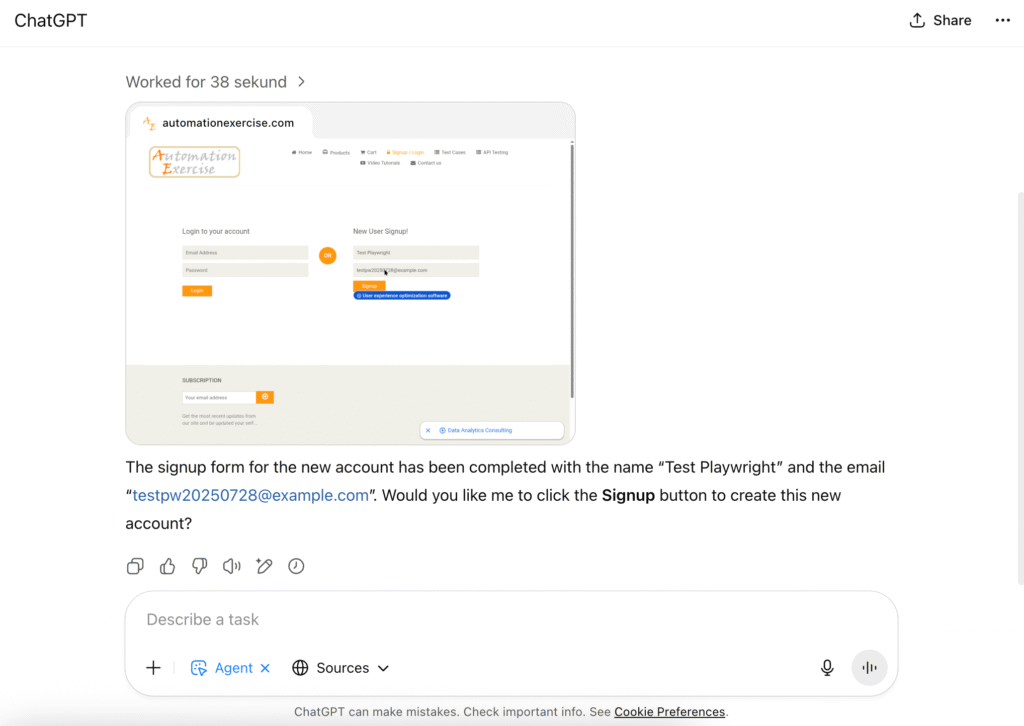The width and height of the screenshot is (1024, 726).
Task: Give a thumbs up to the response
Action: pyautogui.click(x=167, y=566)
